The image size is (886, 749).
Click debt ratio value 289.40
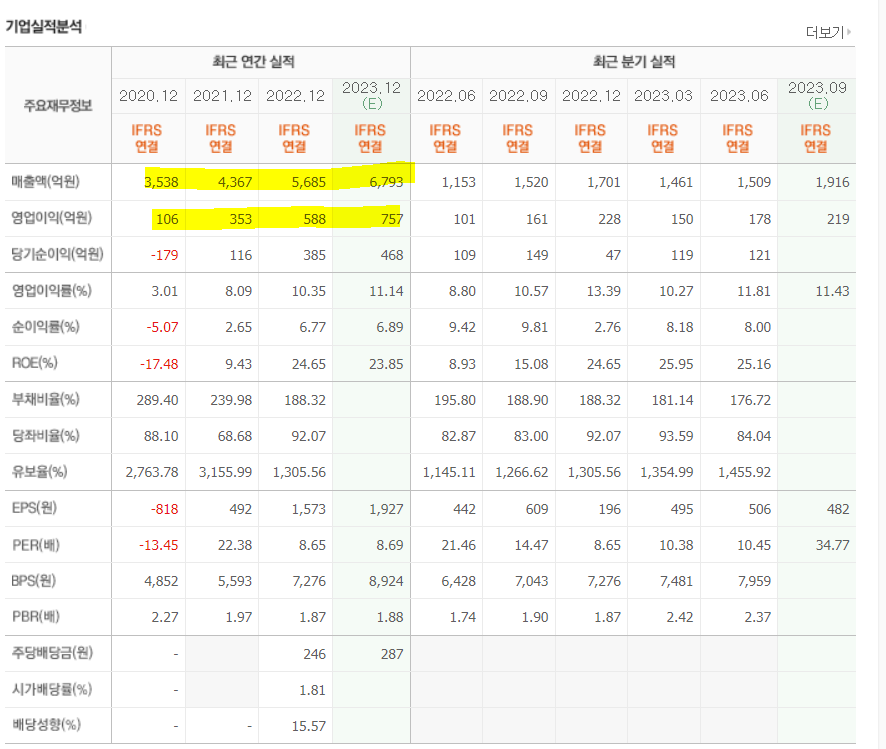tap(158, 400)
